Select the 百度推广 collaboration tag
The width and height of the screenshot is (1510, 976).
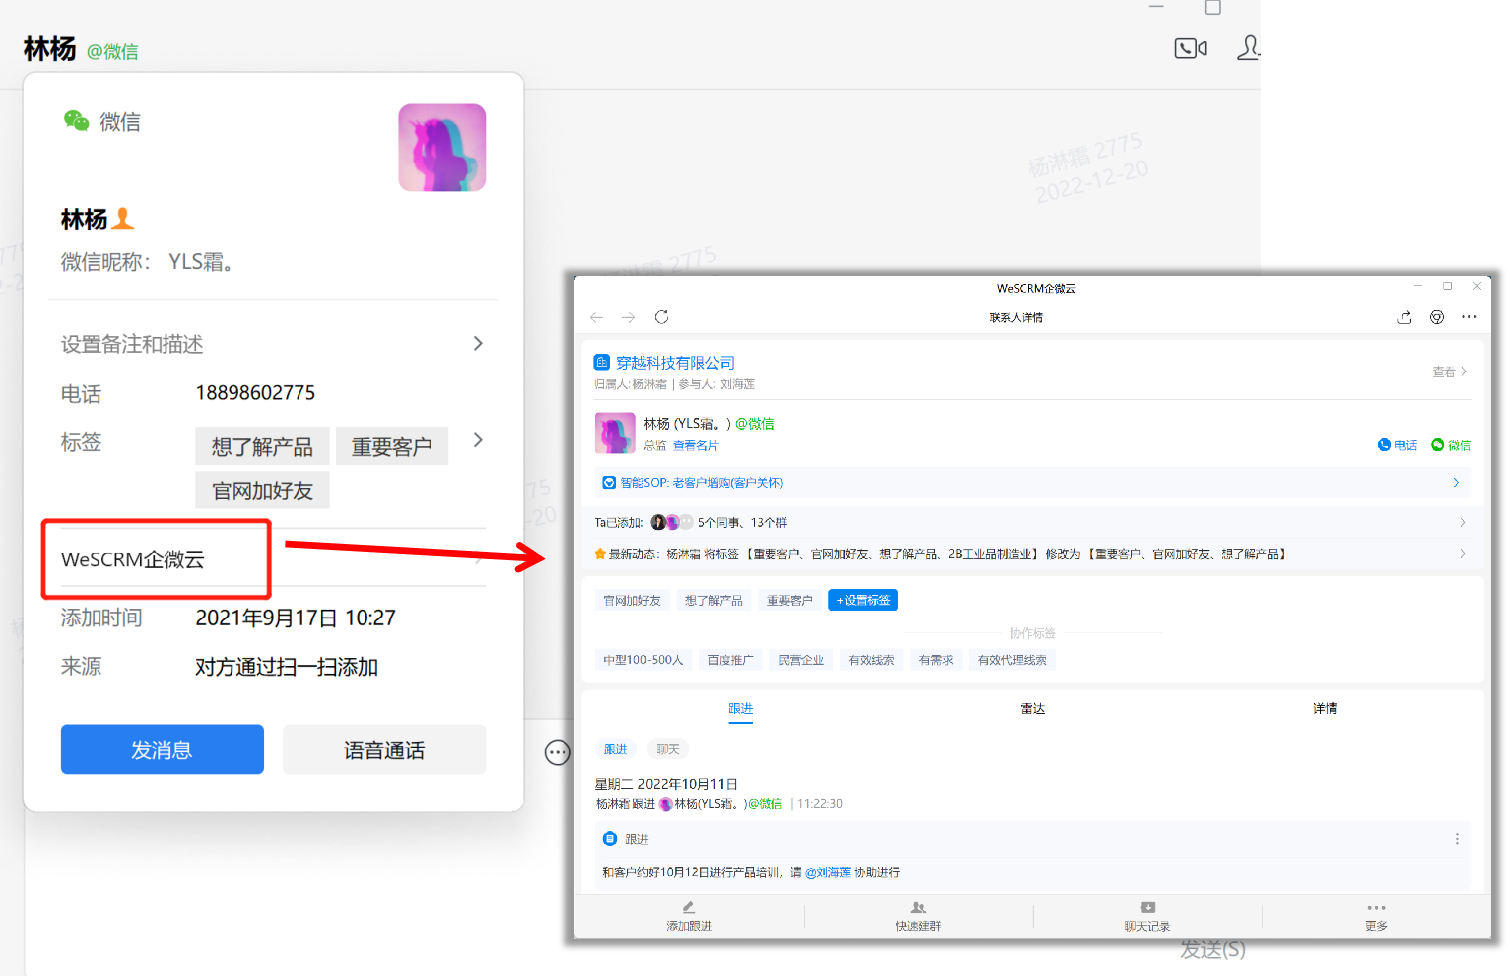(x=731, y=660)
